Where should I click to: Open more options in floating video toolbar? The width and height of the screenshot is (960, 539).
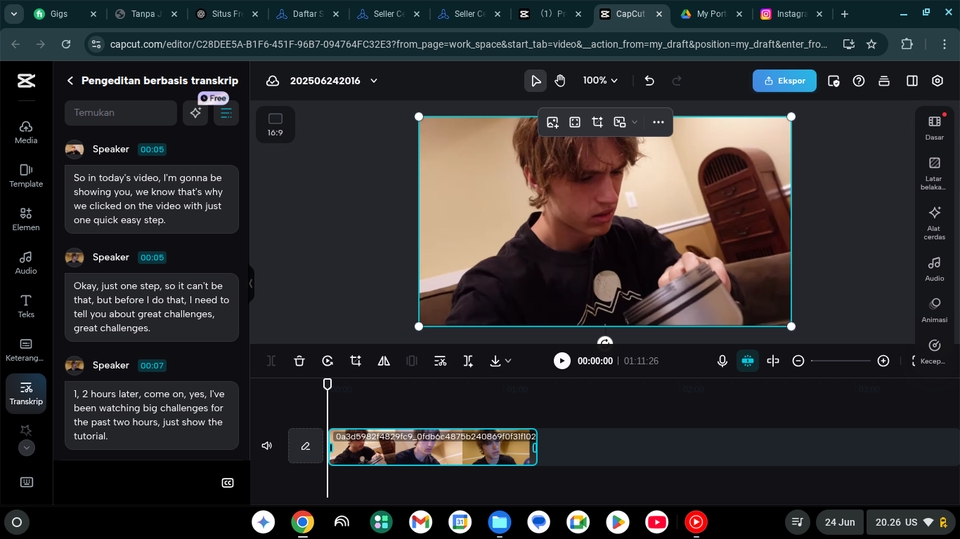click(658, 122)
